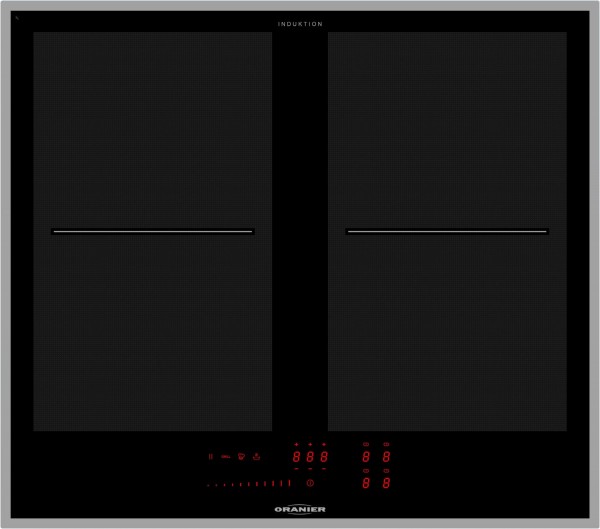Tap zone icon above front-right display
This screenshot has height=529, width=600.
click(x=386, y=471)
